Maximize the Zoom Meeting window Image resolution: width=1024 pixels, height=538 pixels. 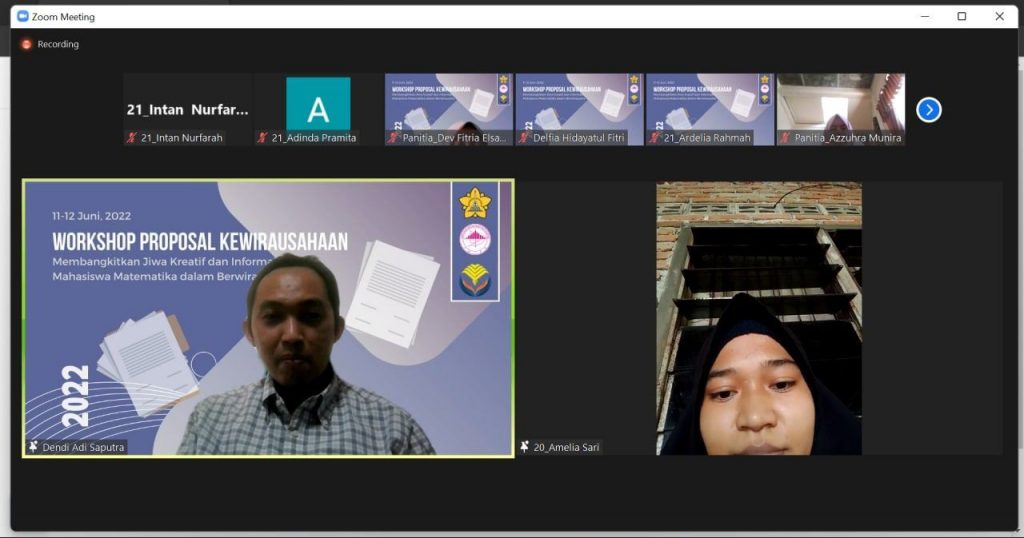pyautogui.click(x=961, y=16)
